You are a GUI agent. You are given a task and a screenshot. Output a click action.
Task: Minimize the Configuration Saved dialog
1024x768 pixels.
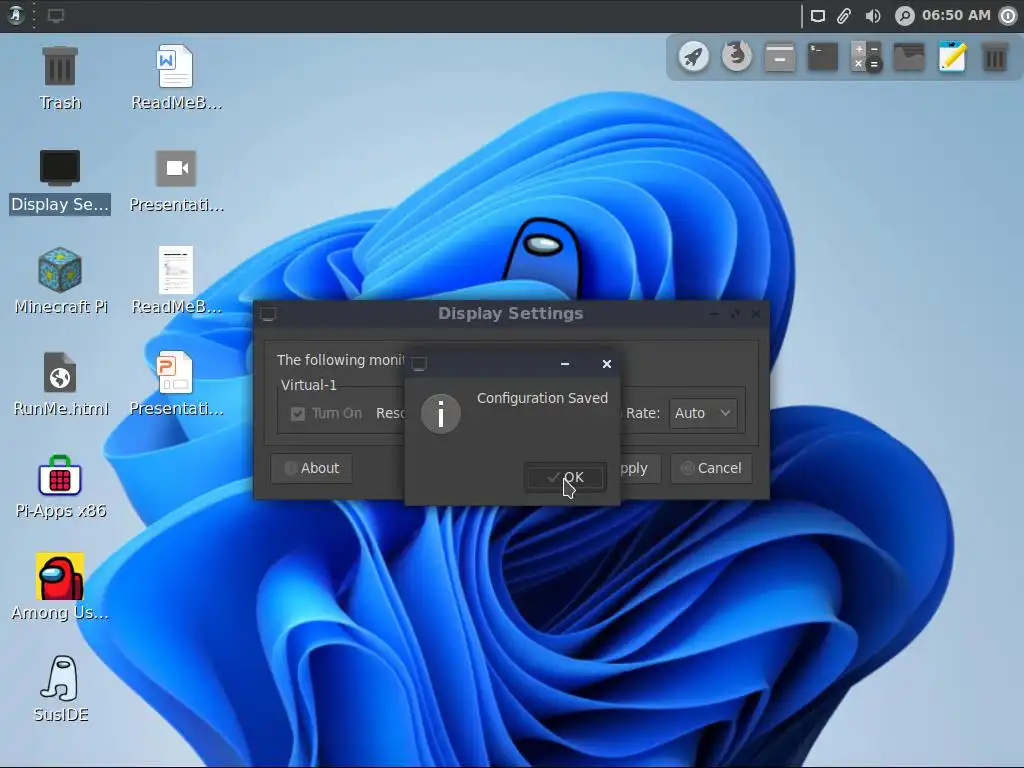point(565,364)
